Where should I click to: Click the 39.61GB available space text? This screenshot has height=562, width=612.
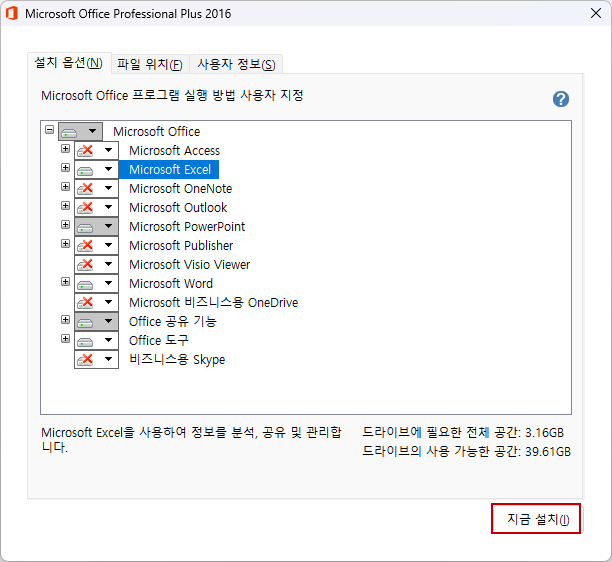466,452
